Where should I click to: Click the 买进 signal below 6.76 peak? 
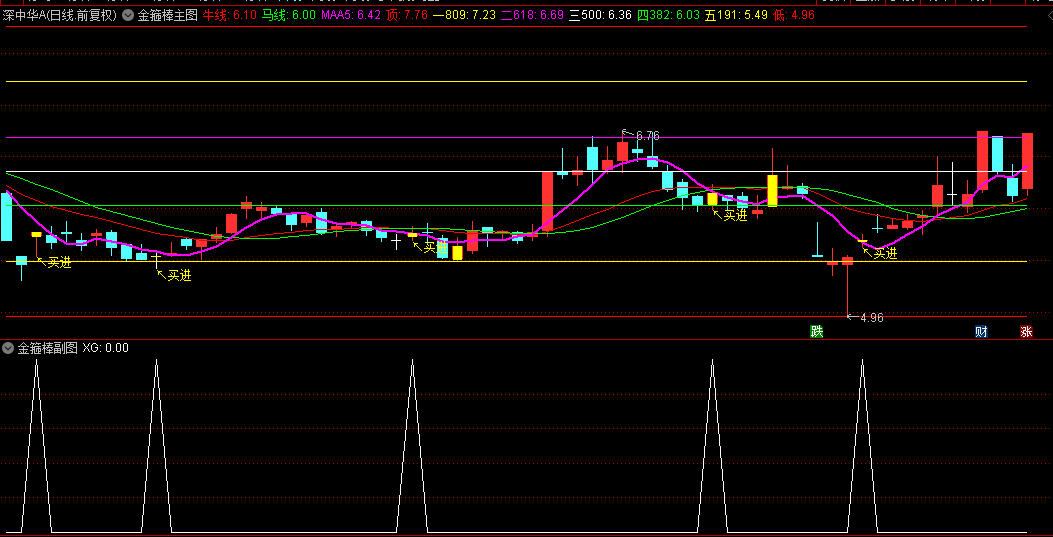735,215
